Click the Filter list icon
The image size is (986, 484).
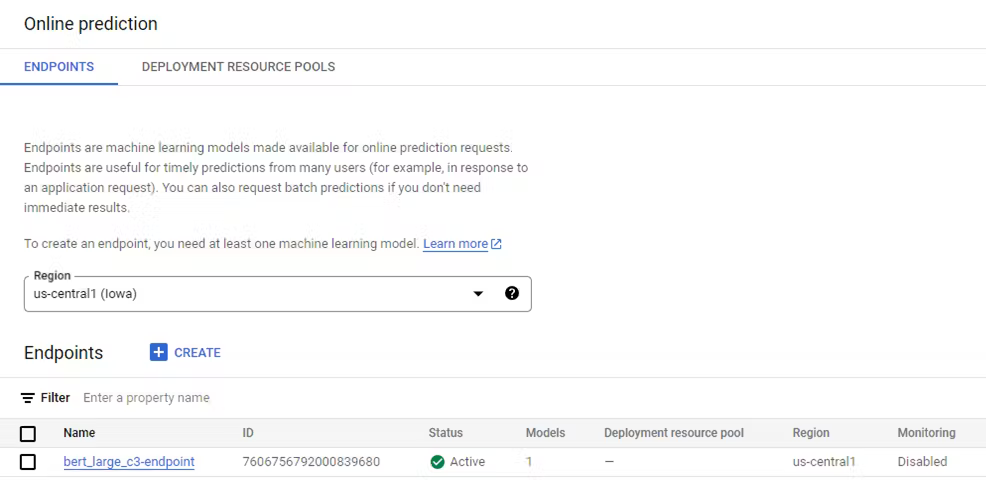tap(28, 398)
